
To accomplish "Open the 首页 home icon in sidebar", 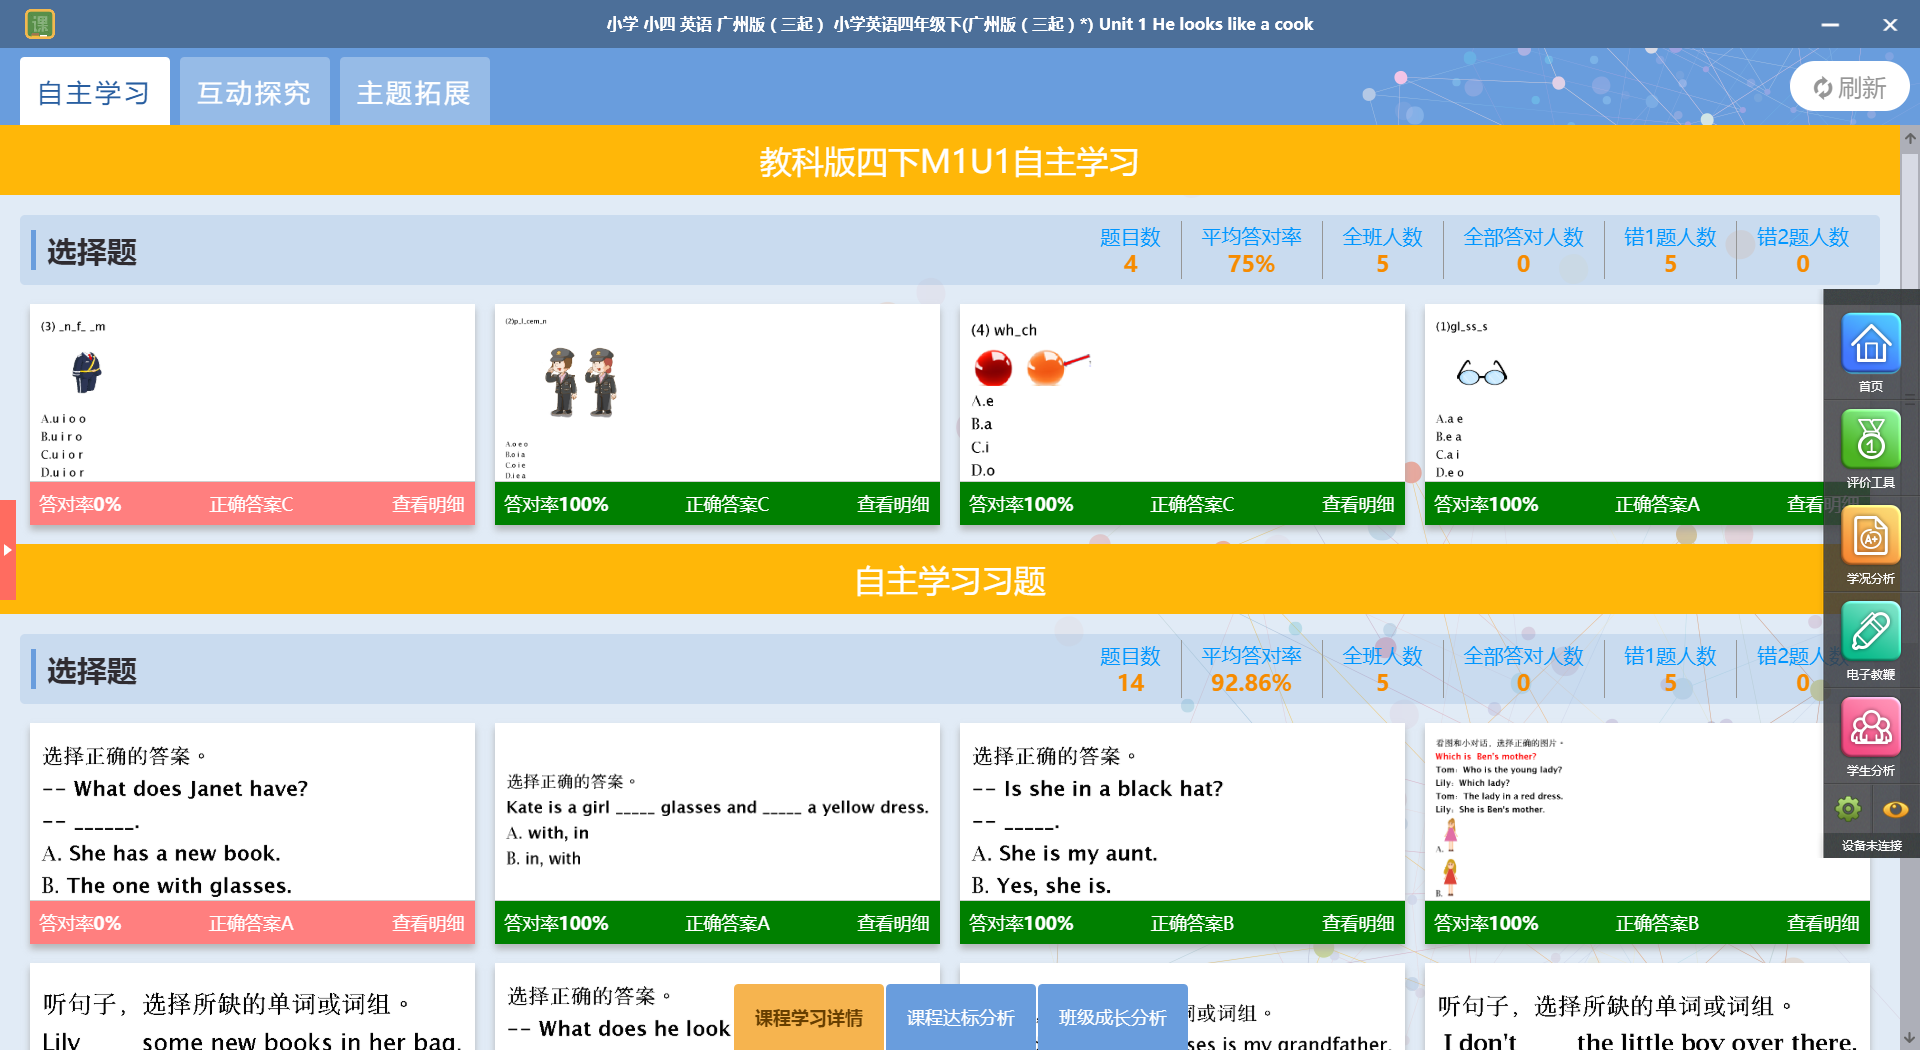I will click(1870, 346).
